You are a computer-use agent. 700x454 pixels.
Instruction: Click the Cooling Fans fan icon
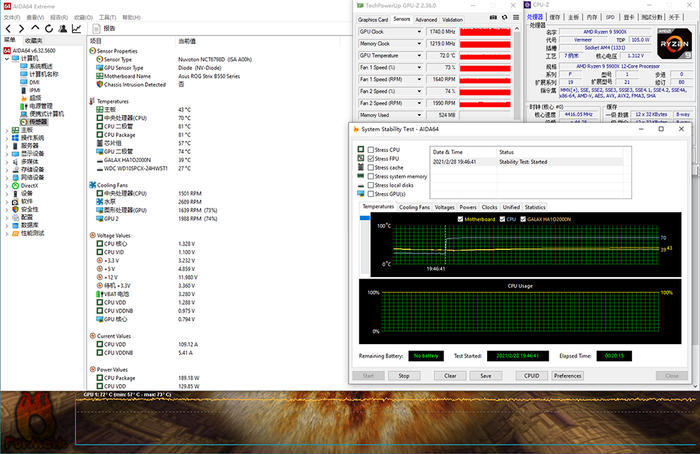pyautogui.click(x=92, y=185)
